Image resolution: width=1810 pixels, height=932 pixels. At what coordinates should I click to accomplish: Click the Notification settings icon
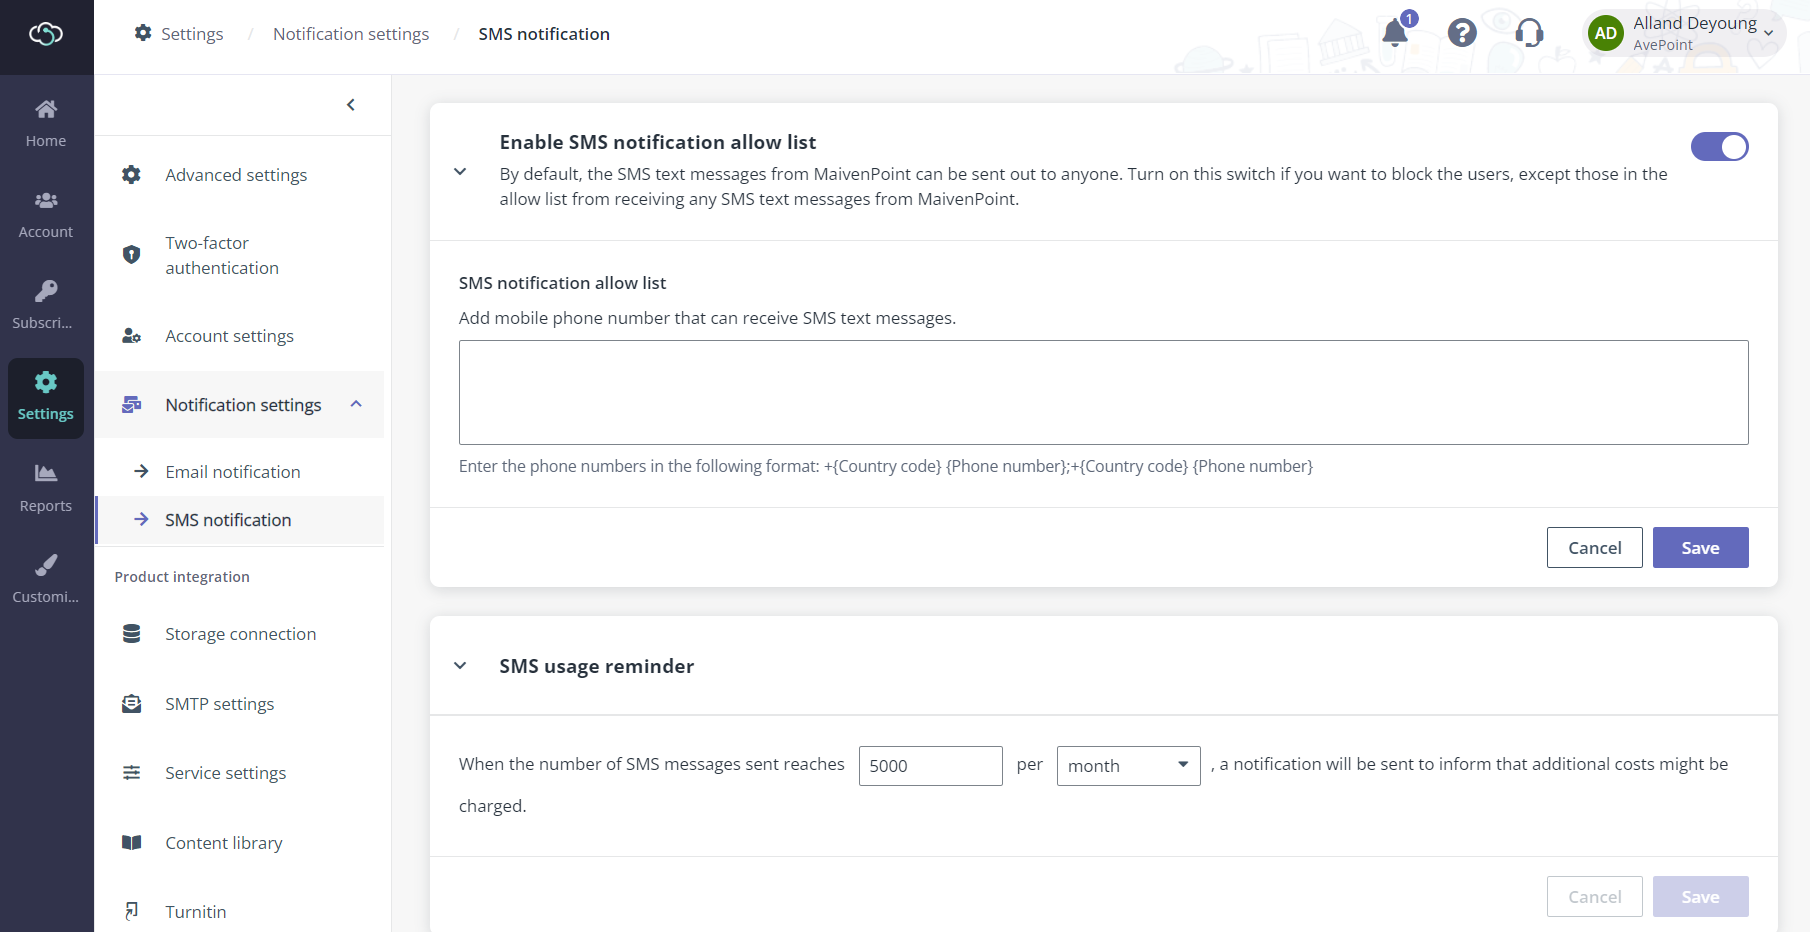click(131, 405)
